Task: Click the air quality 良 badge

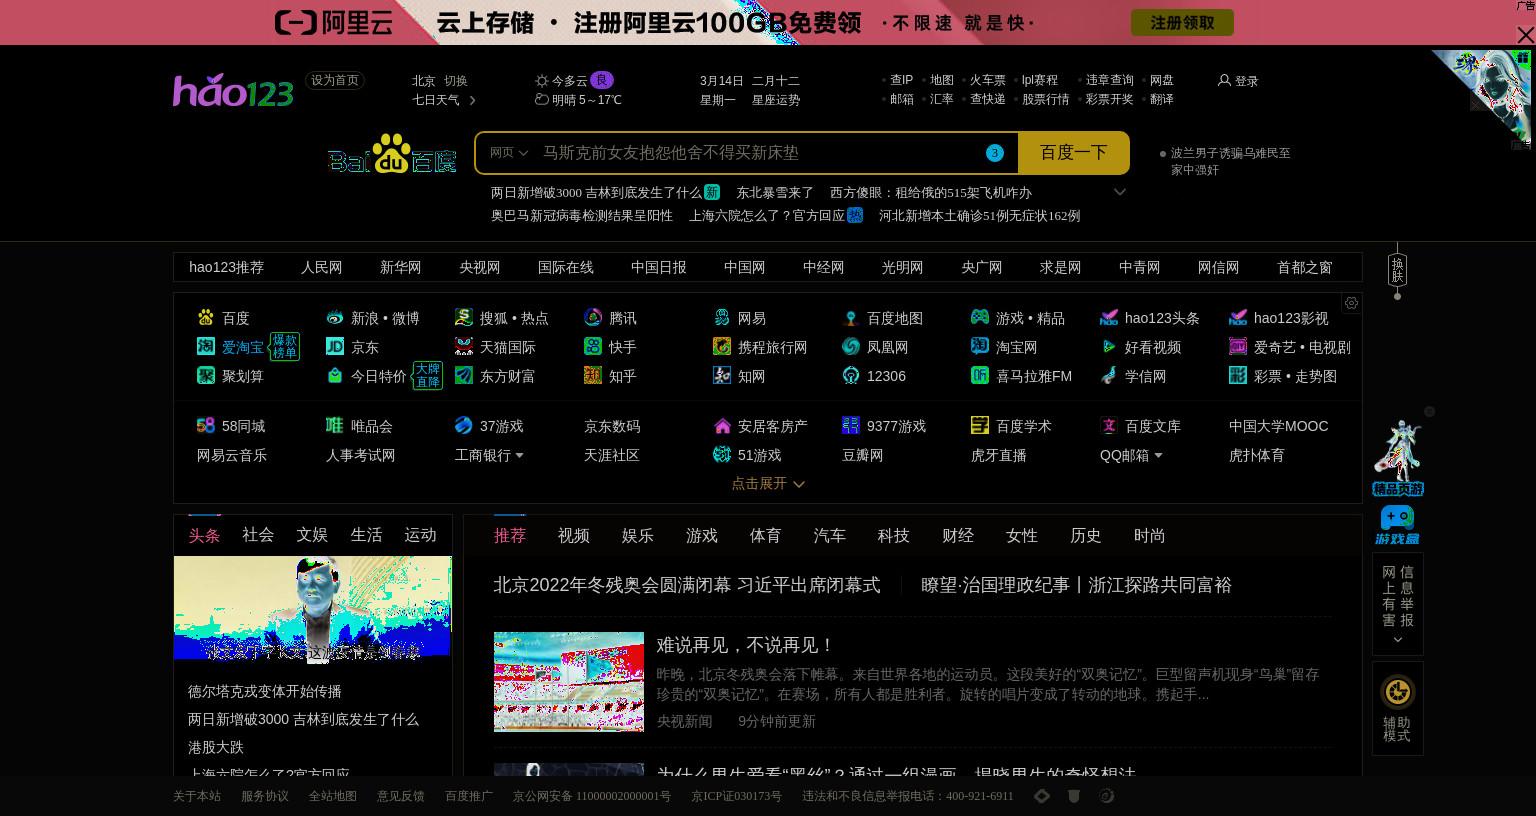Action: tap(602, 80)
